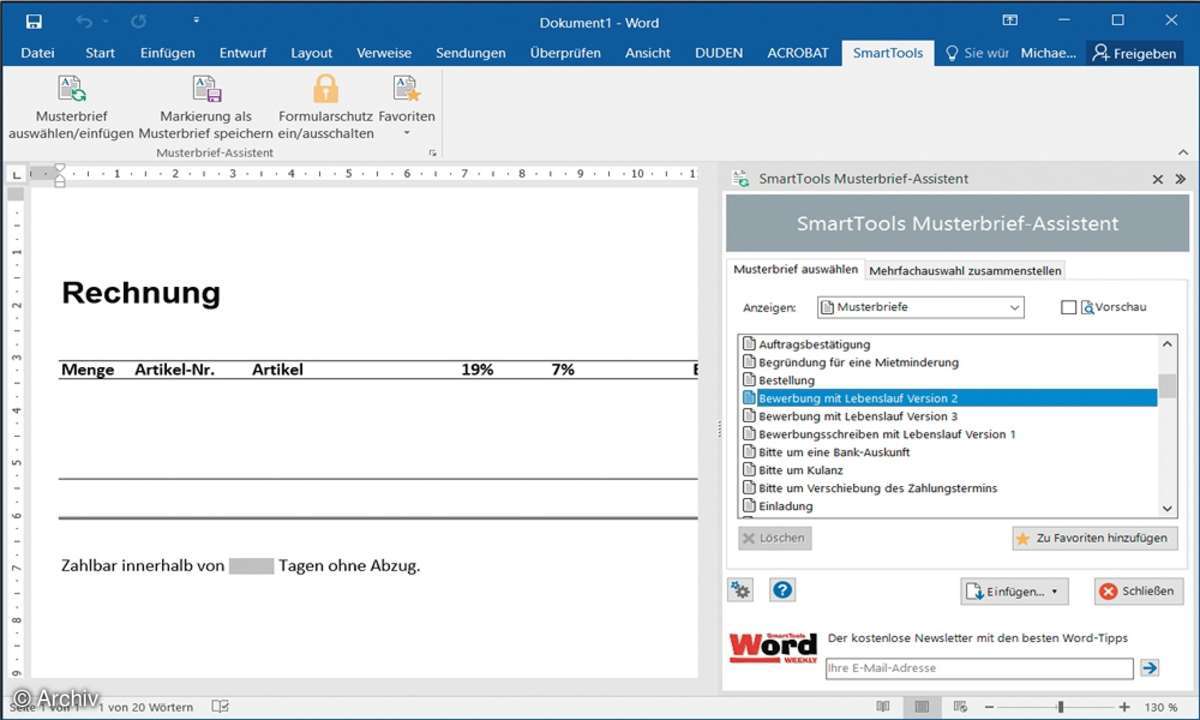Screen dimensions: 1200x720
Task: Select 'Begründung für eine Mietminderung' entry
Action: pyautogui.click(x=858, y=362)
